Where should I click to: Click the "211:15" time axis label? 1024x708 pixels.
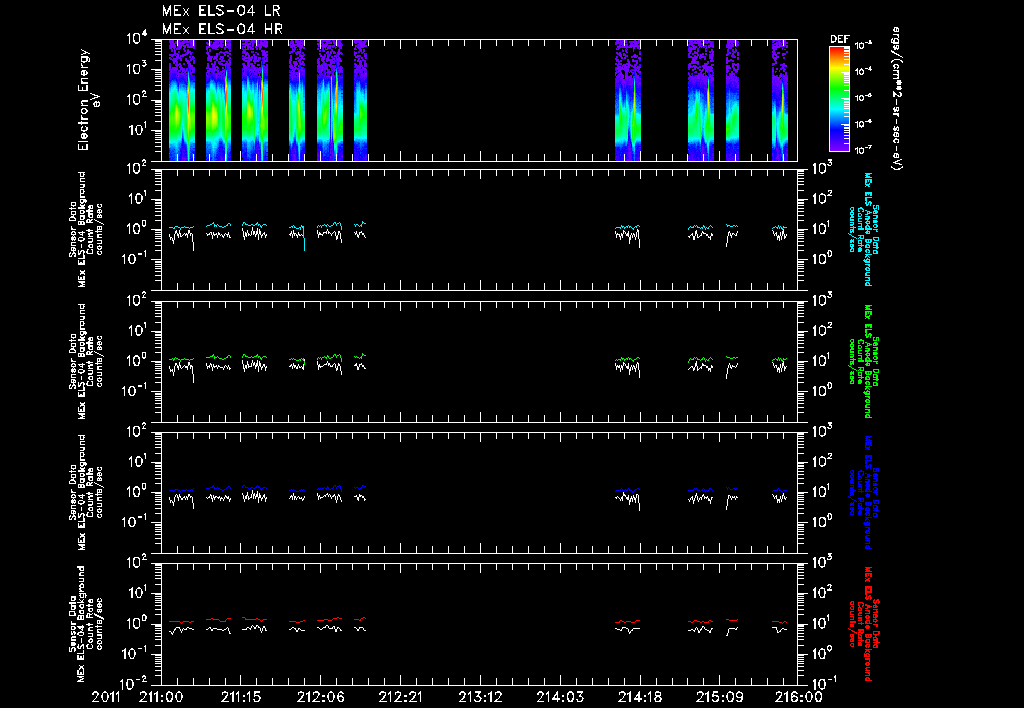pyautogui.click(x=241, y=697)
